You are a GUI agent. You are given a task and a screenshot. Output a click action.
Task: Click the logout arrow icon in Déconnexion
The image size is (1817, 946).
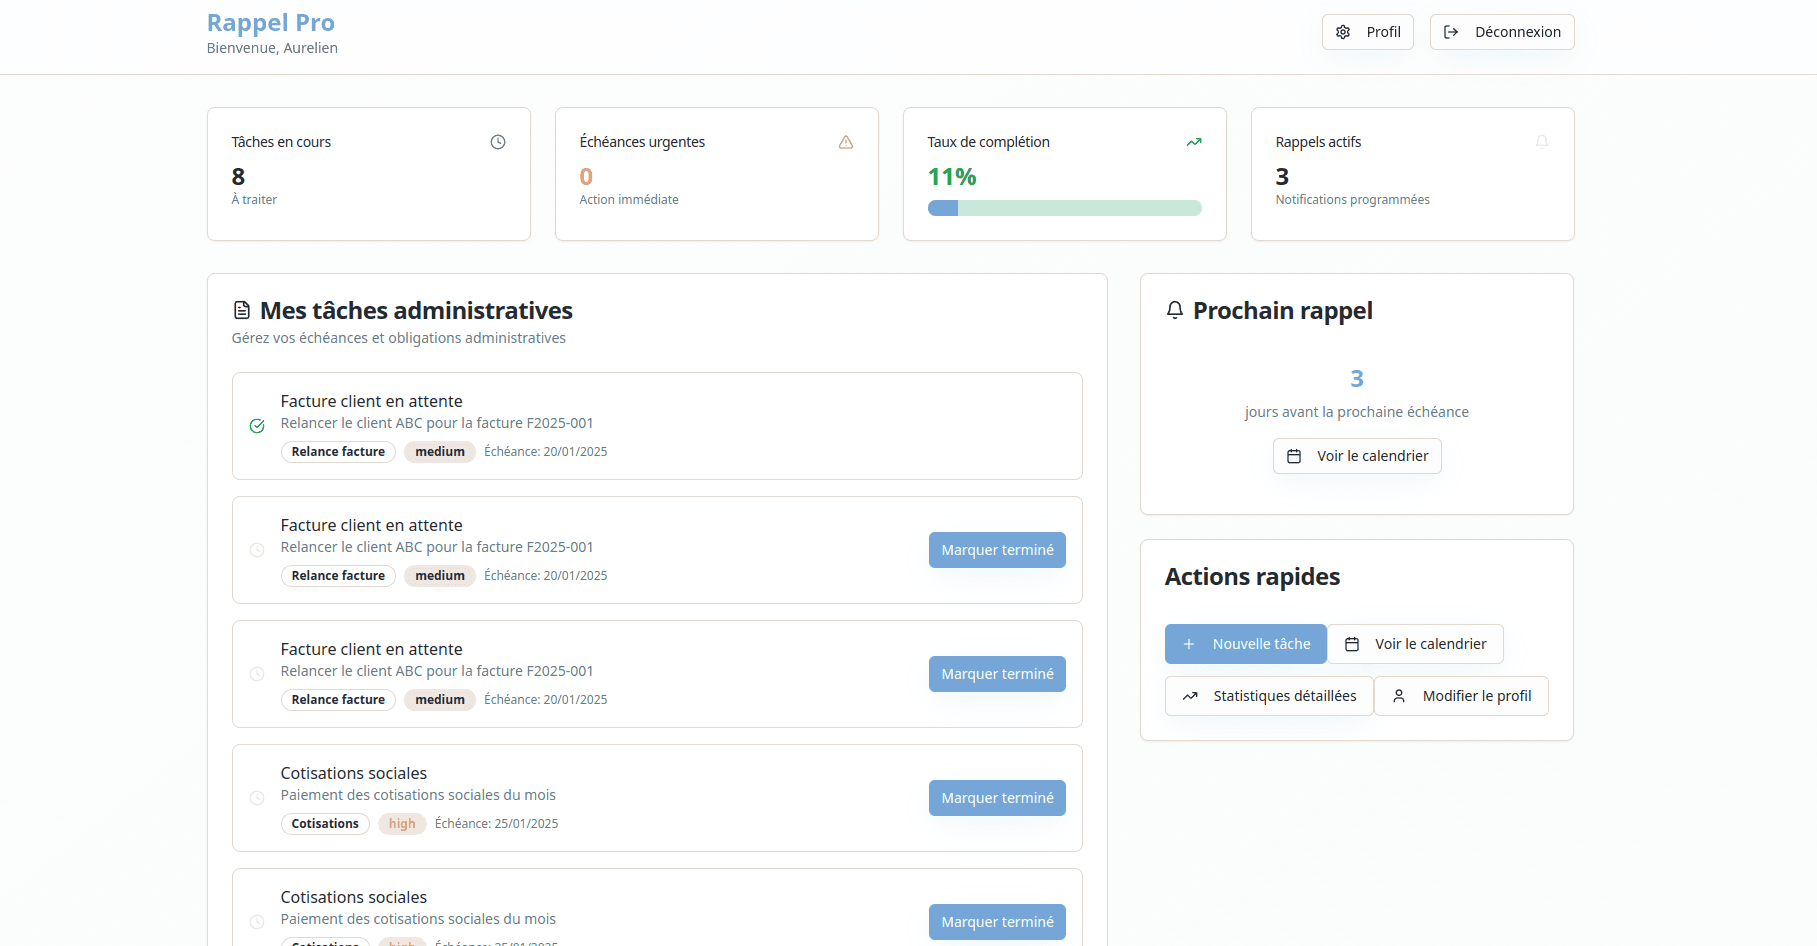point(1451,32)
